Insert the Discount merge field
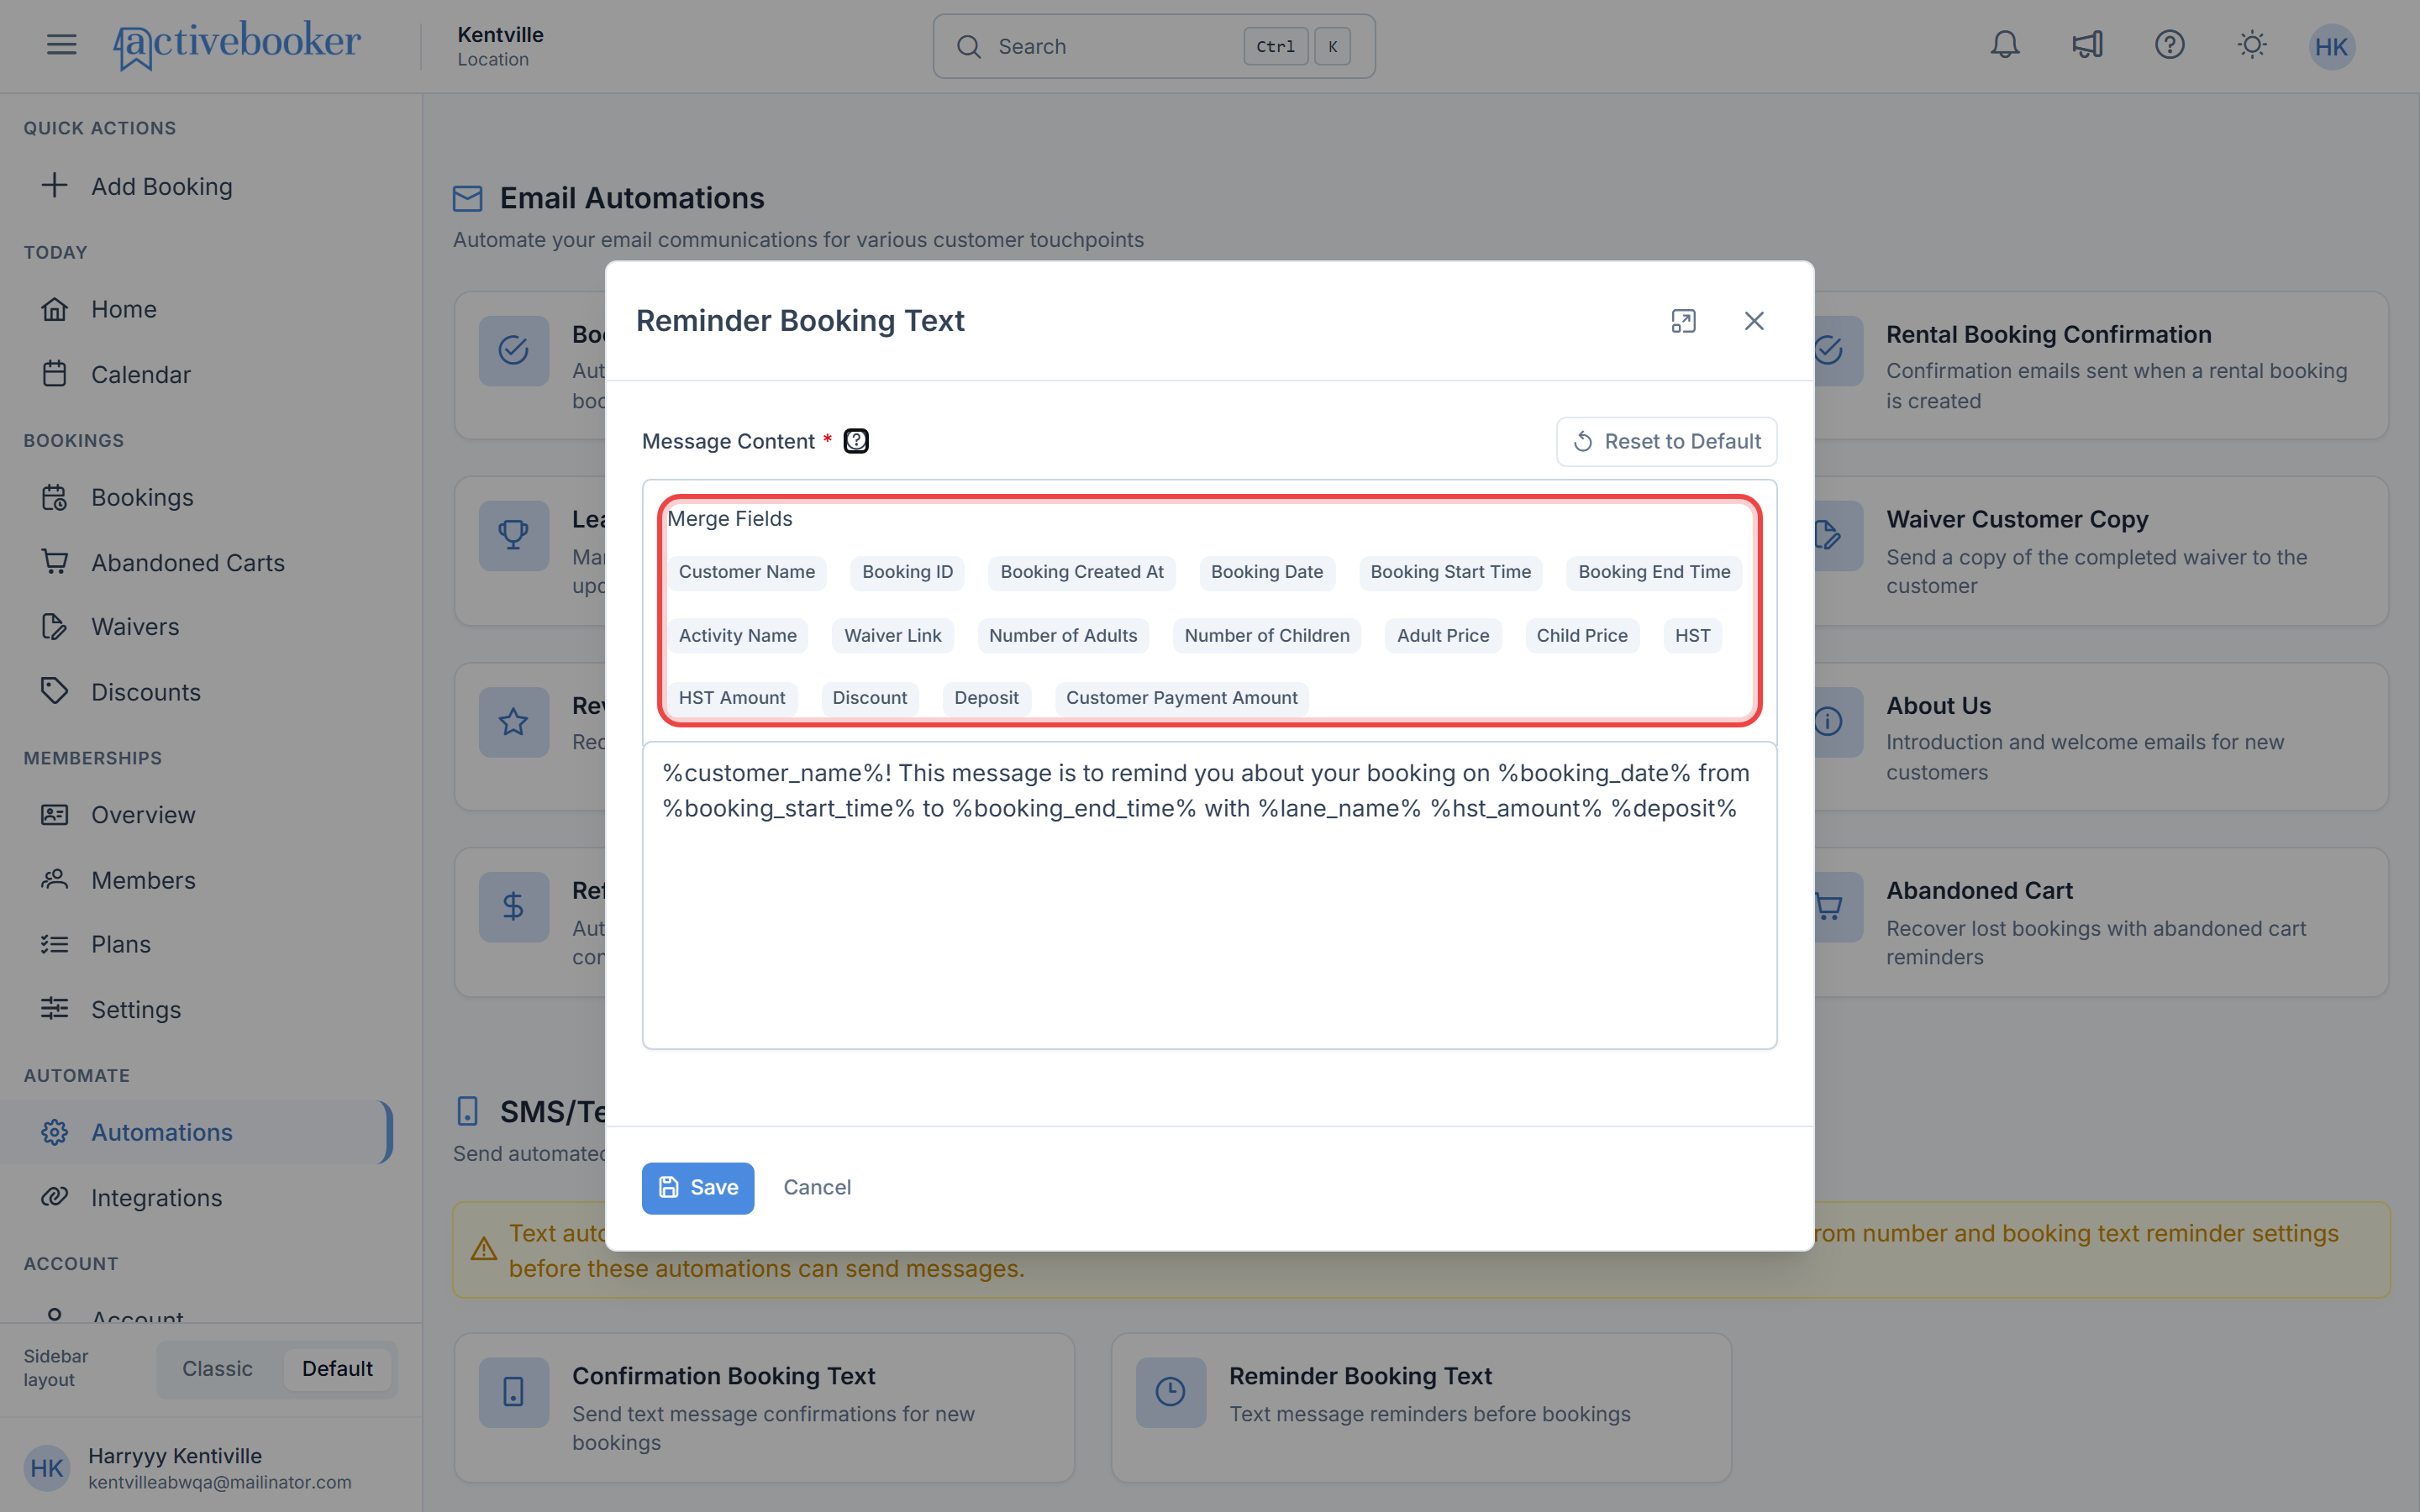Screen dimensions: 2420x1512 tap(870, 698)
